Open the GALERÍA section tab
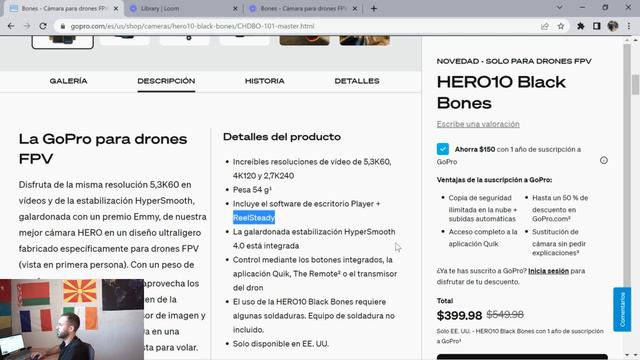640x360 pixels. click(68, 81)
